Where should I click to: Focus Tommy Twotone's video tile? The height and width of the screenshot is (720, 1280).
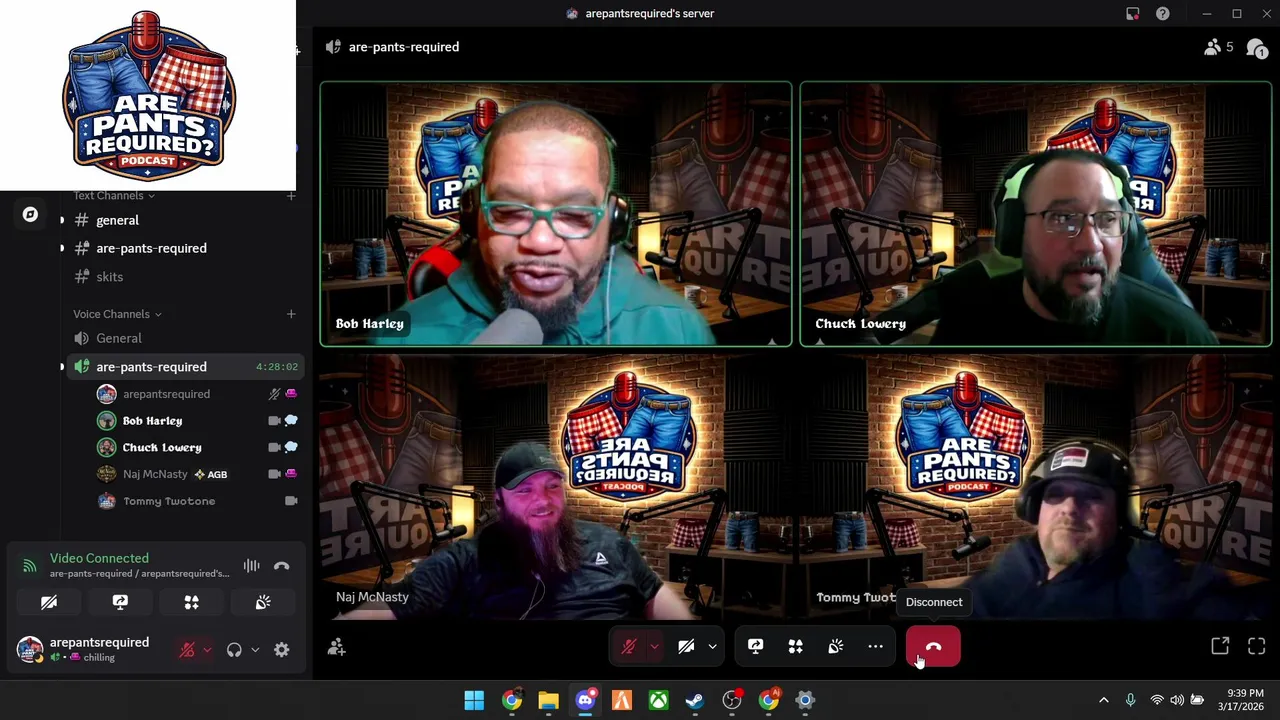pos(1036,487)
